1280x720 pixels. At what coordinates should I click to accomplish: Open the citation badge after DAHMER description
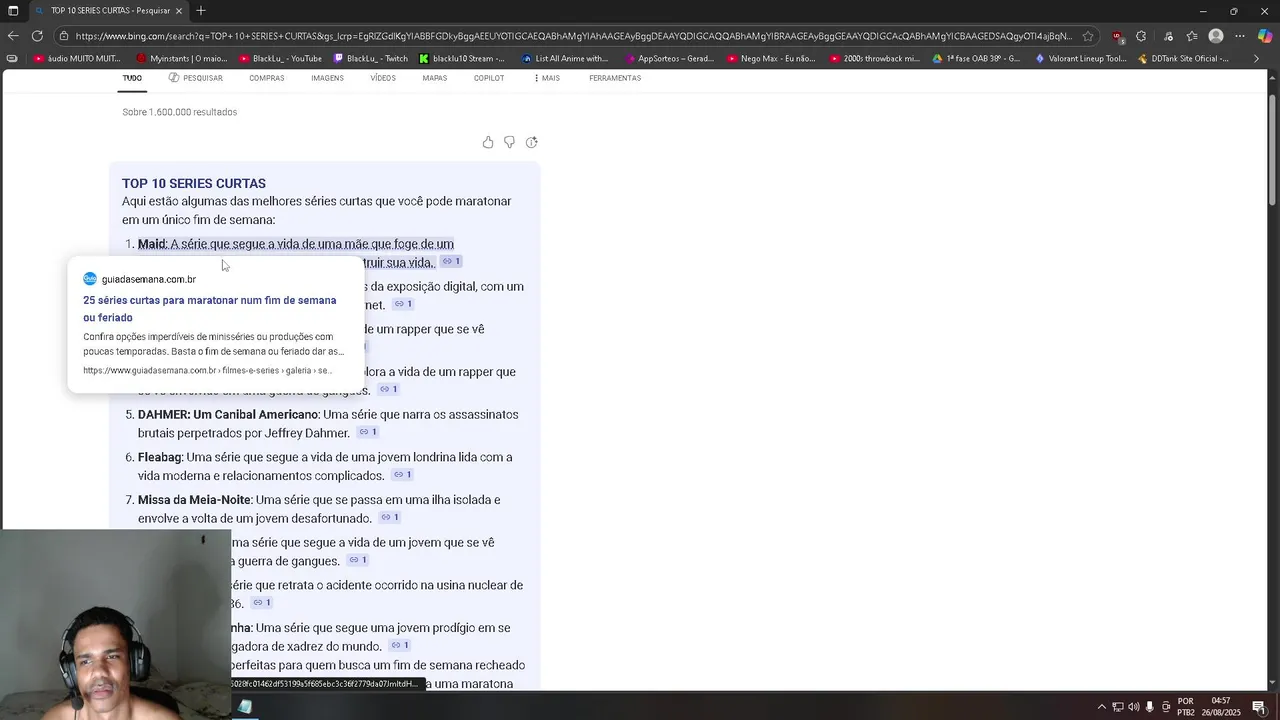(x=368, y=432)
